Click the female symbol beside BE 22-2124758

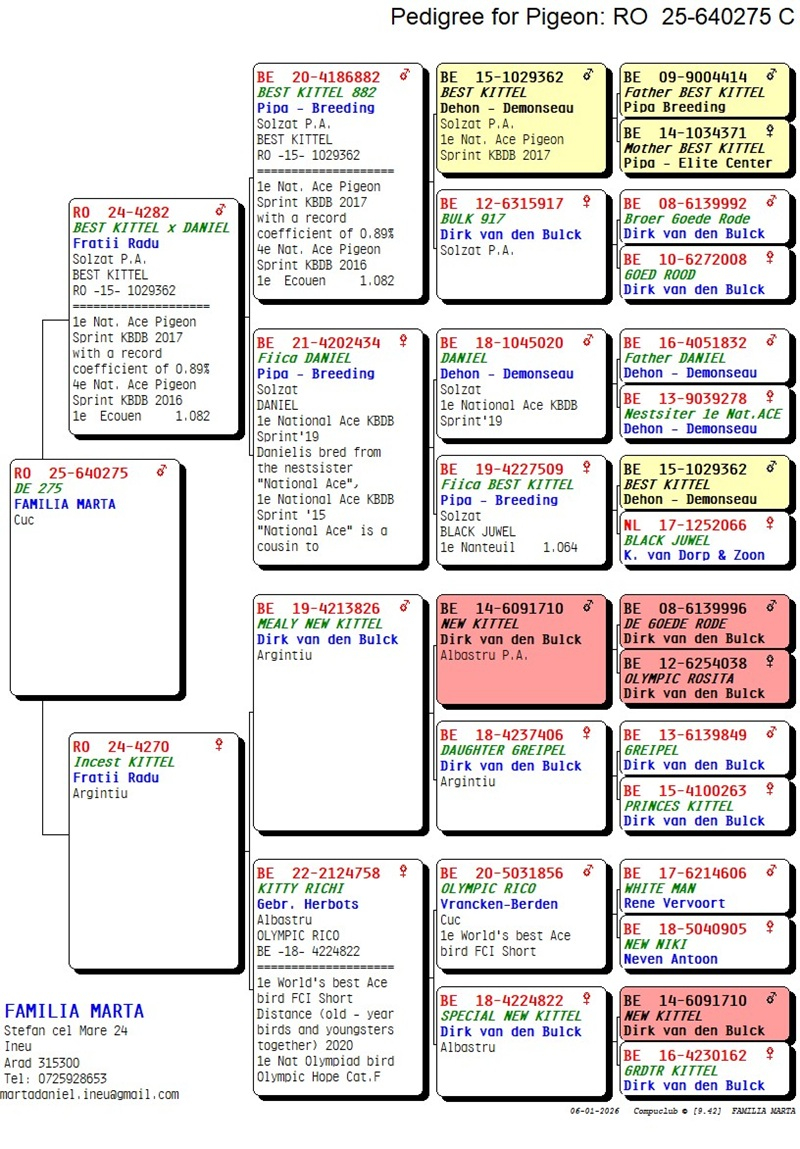404,872
